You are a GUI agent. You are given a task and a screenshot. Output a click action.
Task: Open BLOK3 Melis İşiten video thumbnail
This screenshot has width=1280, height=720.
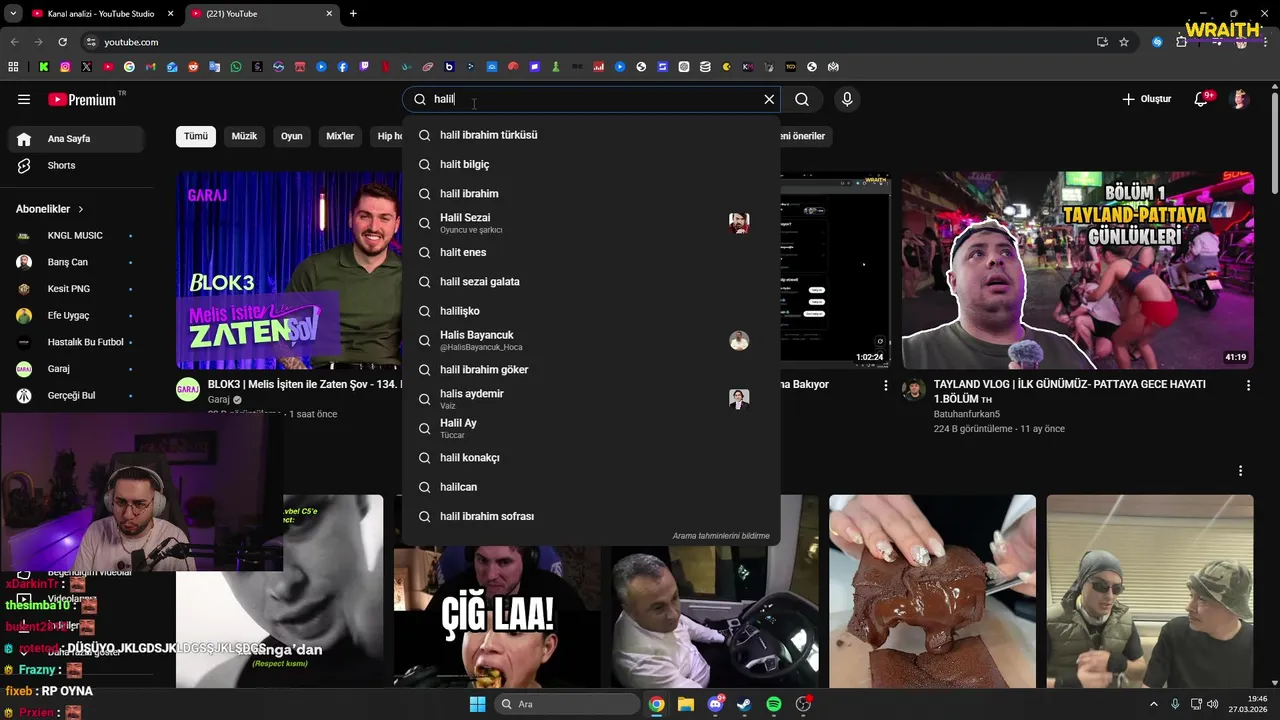(x=289, y=270)
